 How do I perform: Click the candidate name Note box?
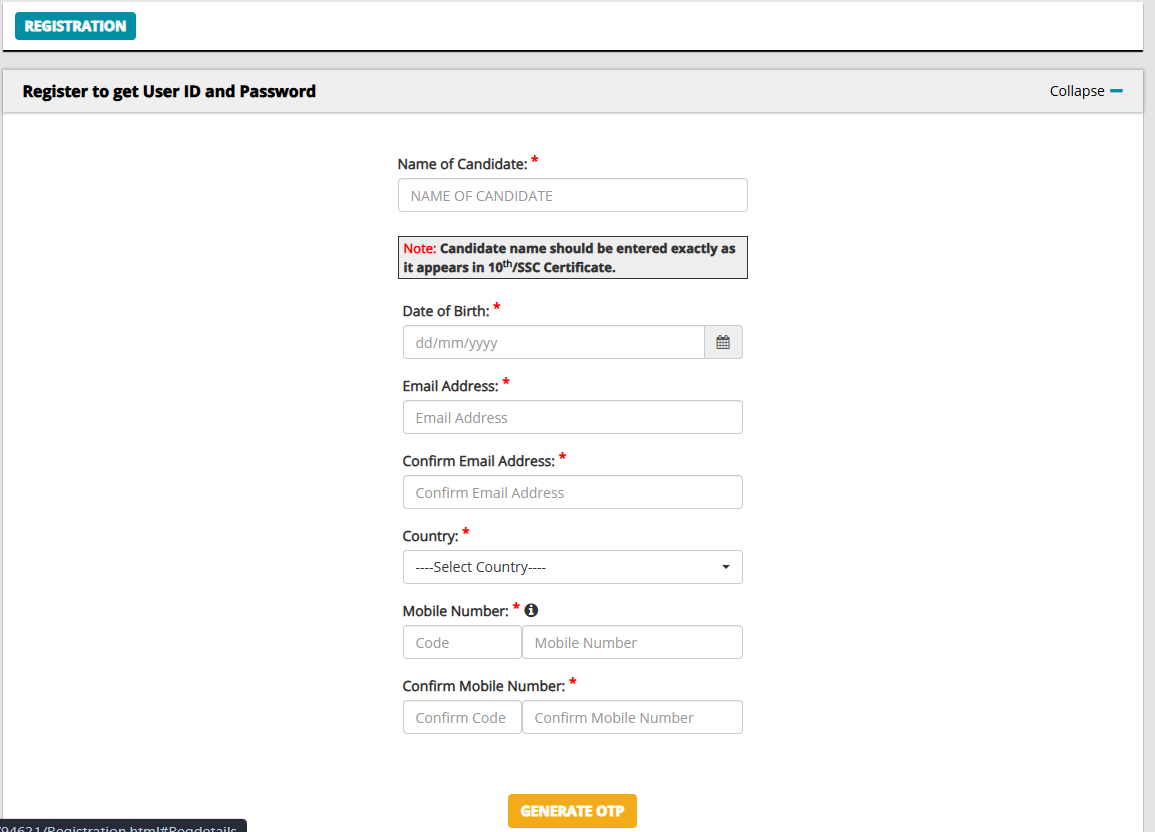click(572, 258)
